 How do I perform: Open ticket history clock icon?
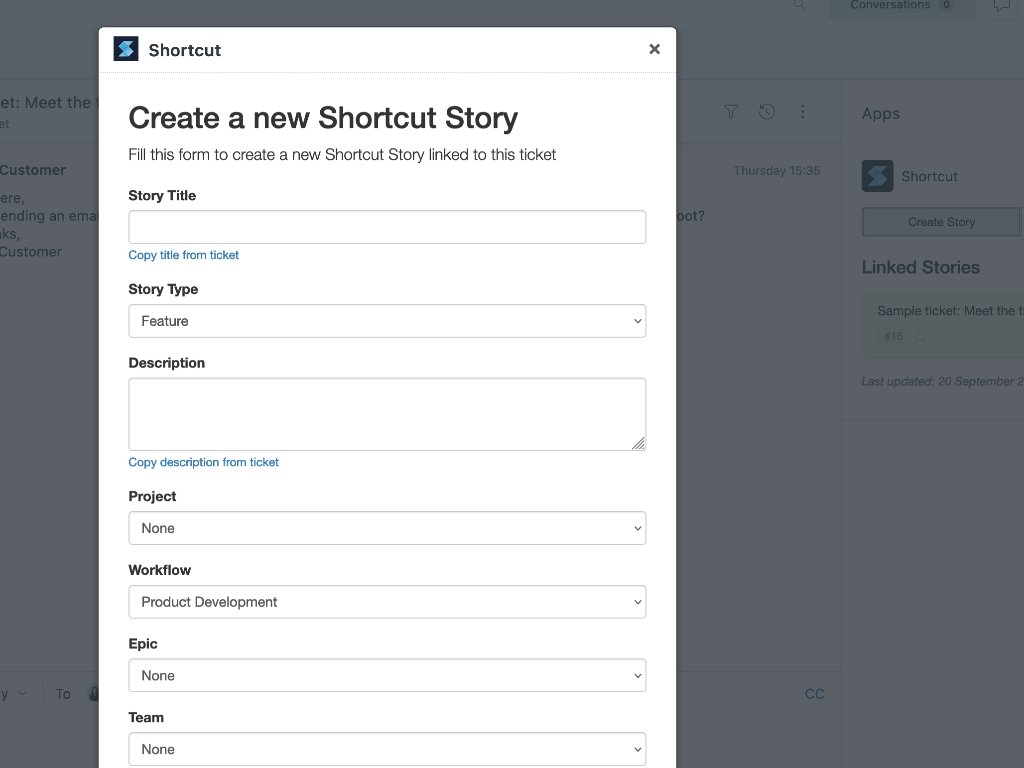pos(767,112)
